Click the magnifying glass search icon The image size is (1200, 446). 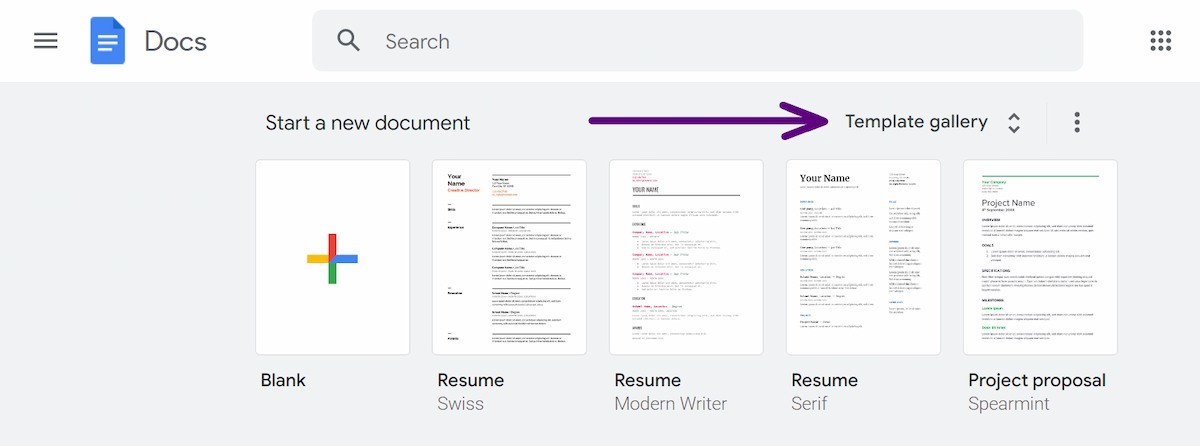348,41
